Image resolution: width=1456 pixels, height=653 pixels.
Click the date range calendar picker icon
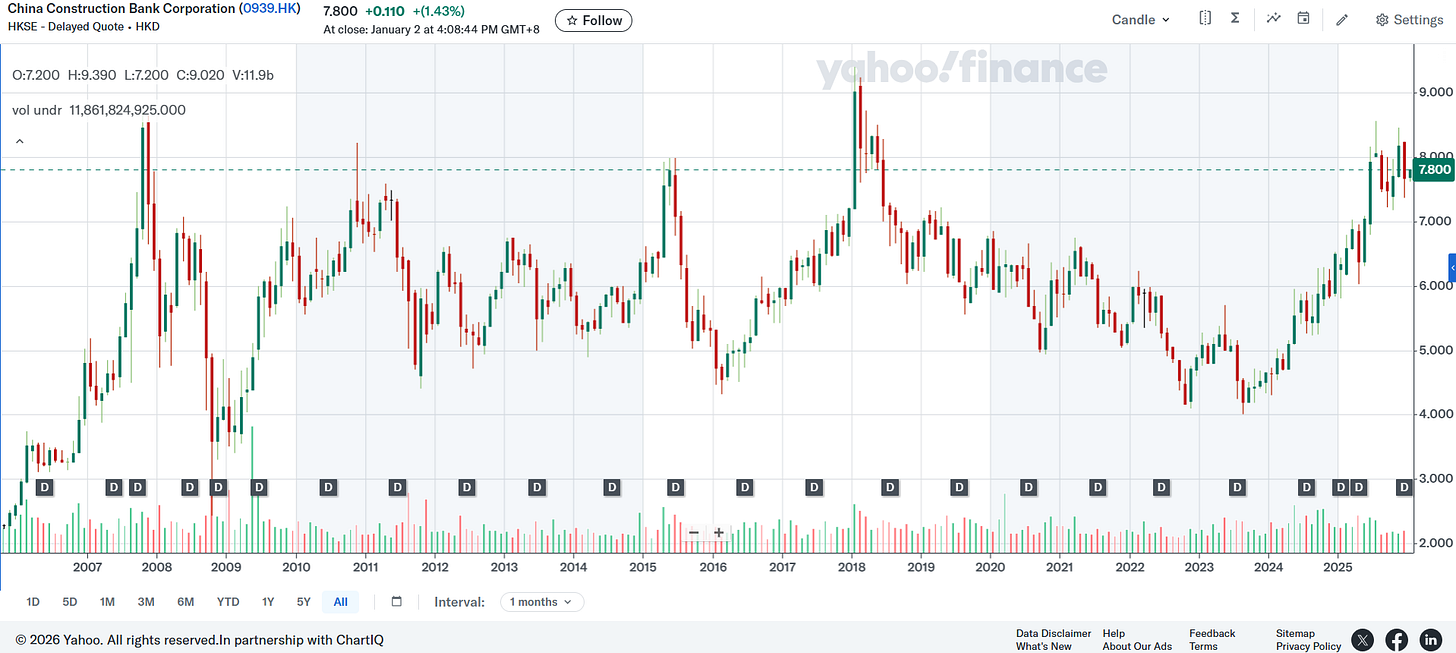(x=396, y=601)
